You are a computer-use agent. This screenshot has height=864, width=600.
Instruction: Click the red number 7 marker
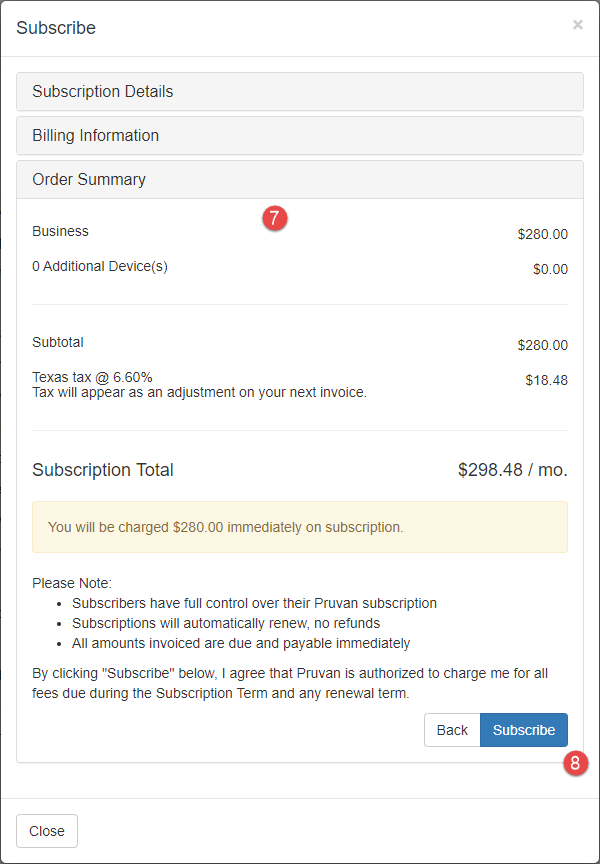(275, 217)
